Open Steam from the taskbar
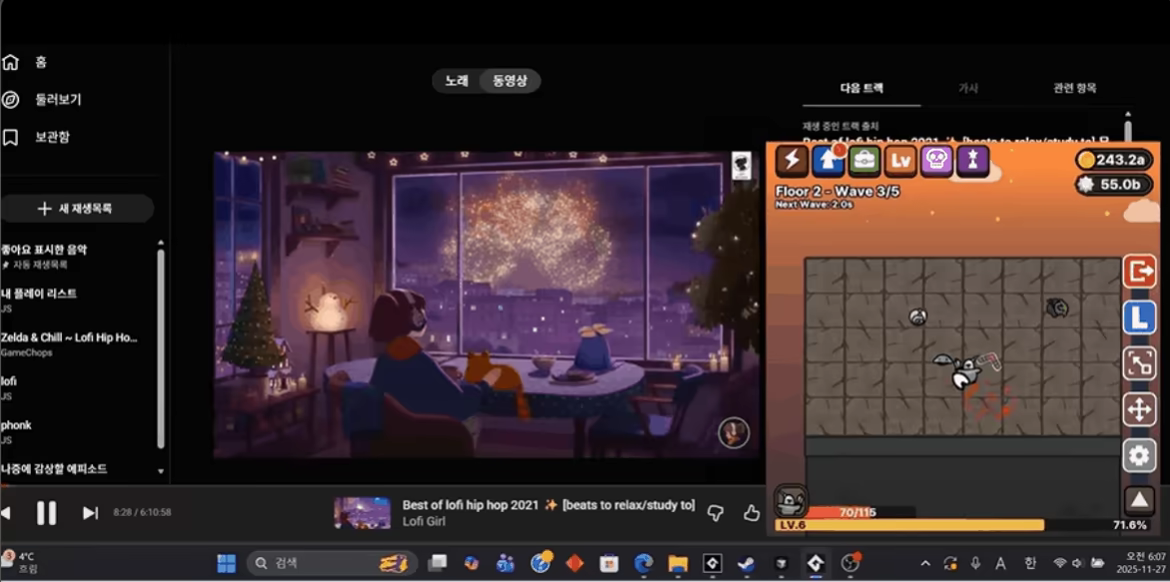The image size is (1170, 582). pos(745,563)
